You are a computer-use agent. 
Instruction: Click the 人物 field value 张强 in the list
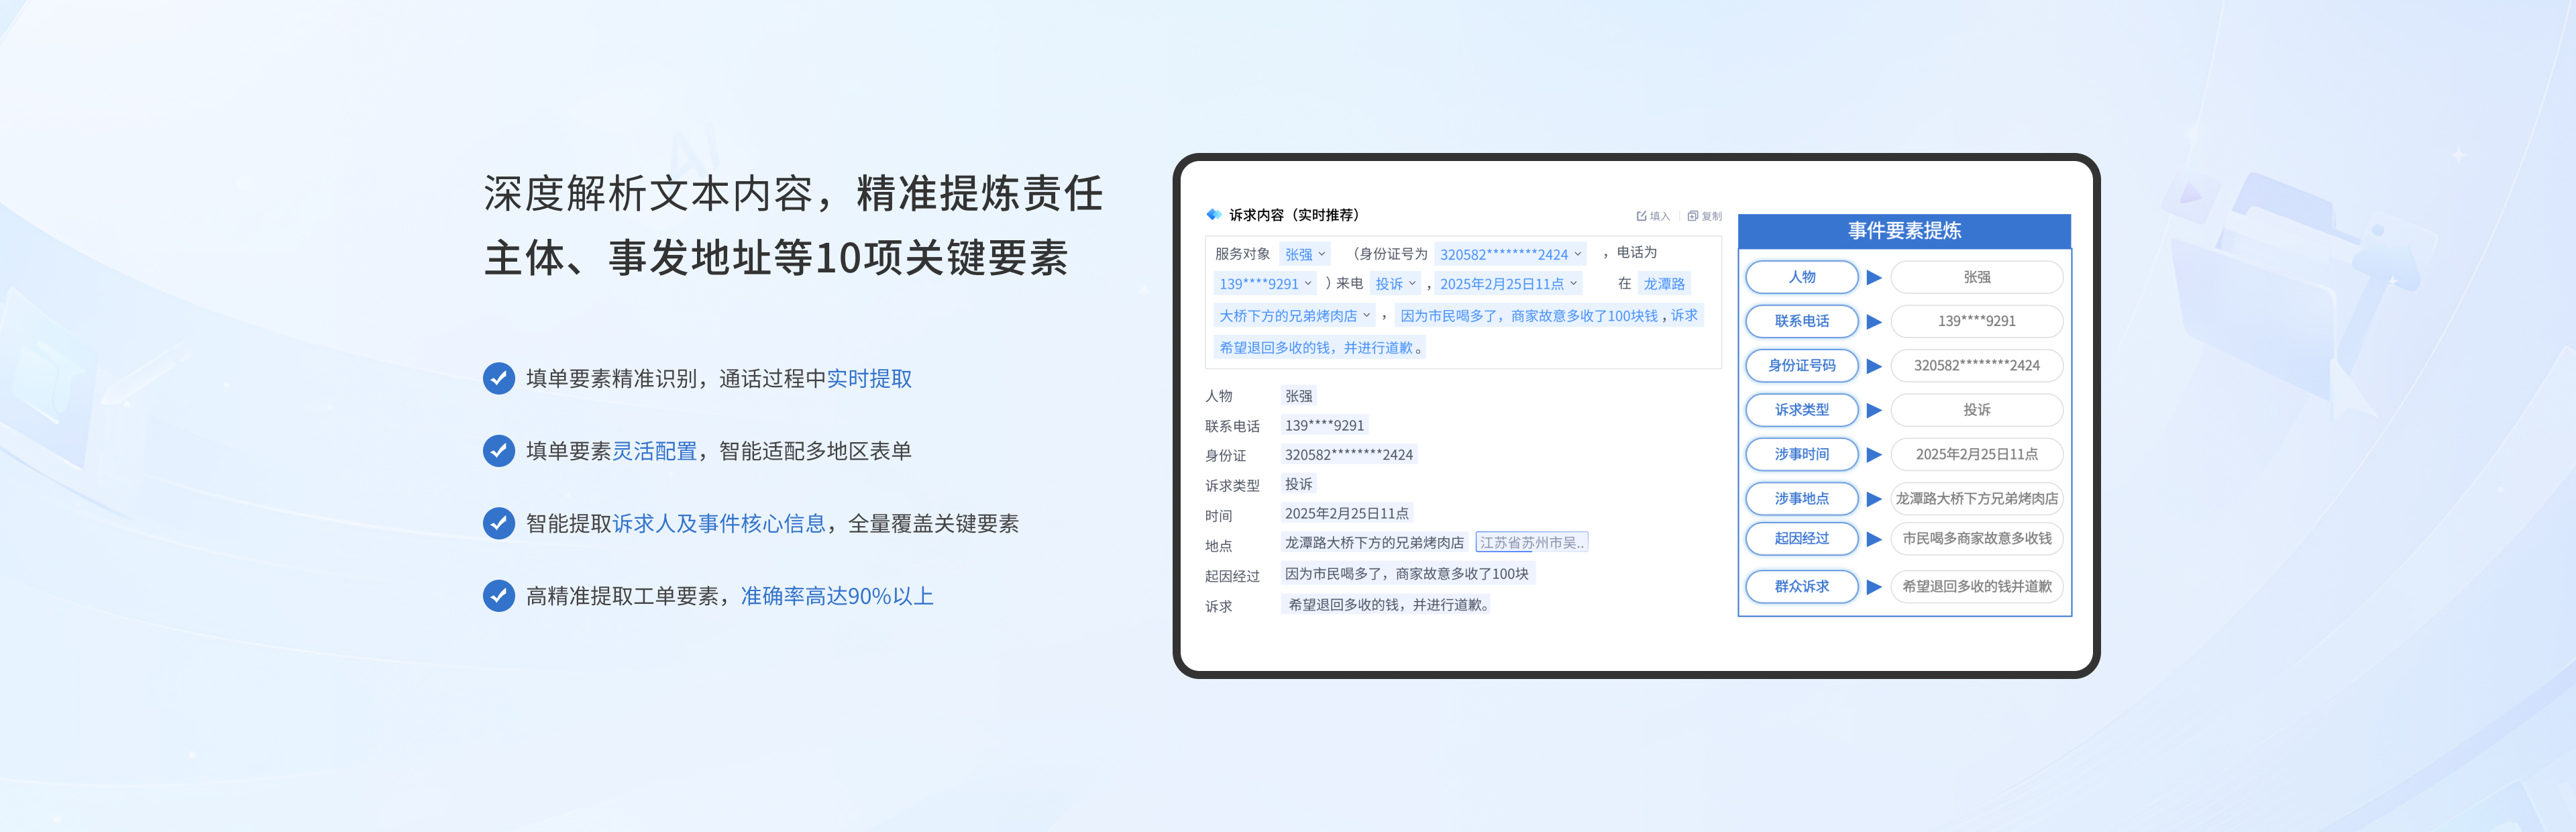(x=1298, y=396)
